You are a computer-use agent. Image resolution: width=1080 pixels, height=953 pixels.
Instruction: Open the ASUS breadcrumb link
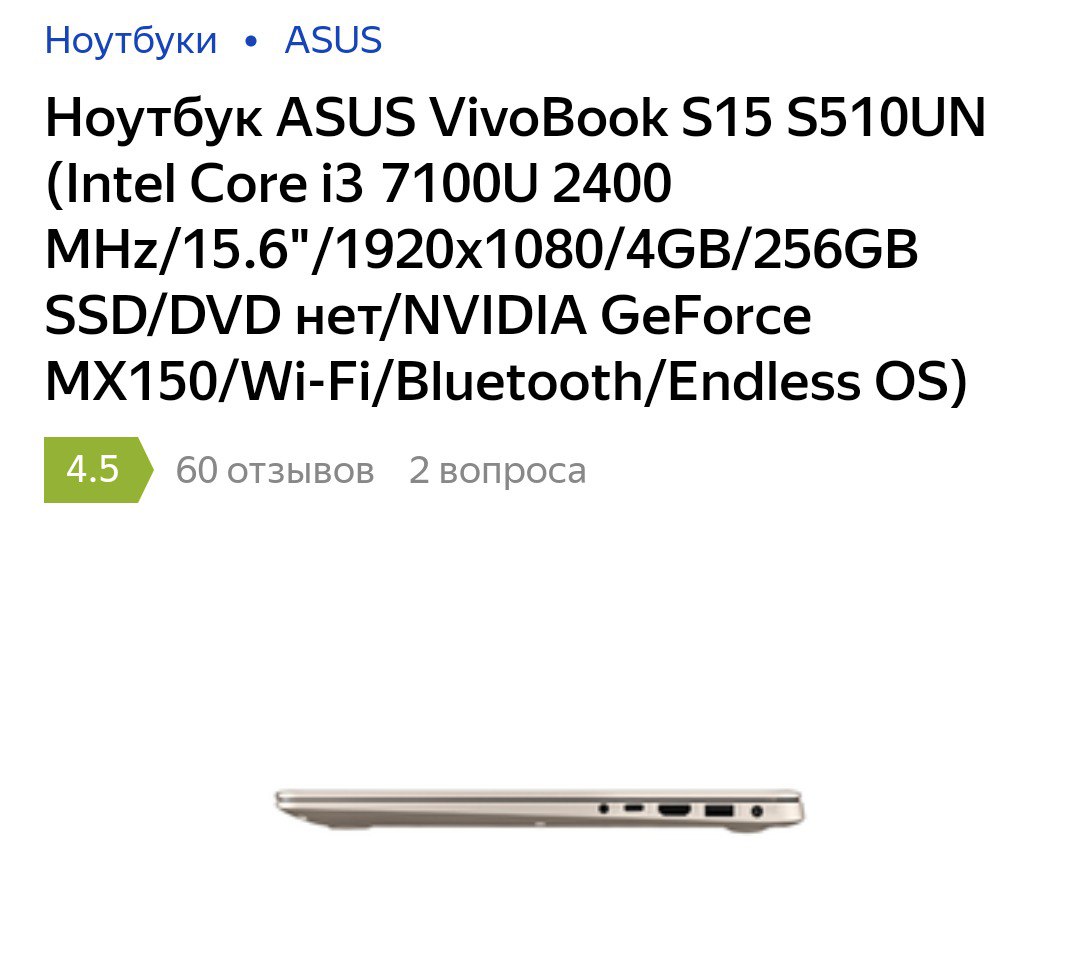[333, 40]
